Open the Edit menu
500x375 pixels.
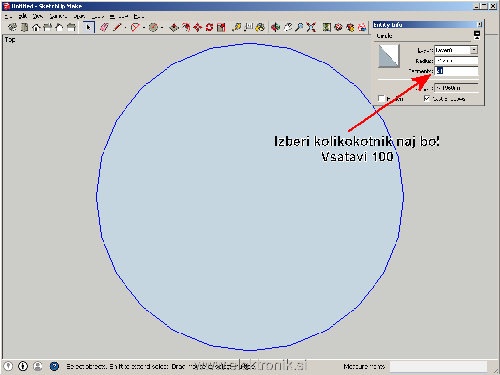click(23, 16)
